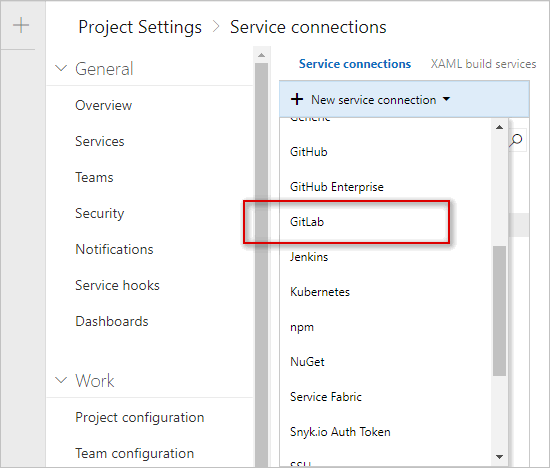Open the Overview settings page
Image resolution: width=550 pixels, height=468 pixels.
click(103, 105)
